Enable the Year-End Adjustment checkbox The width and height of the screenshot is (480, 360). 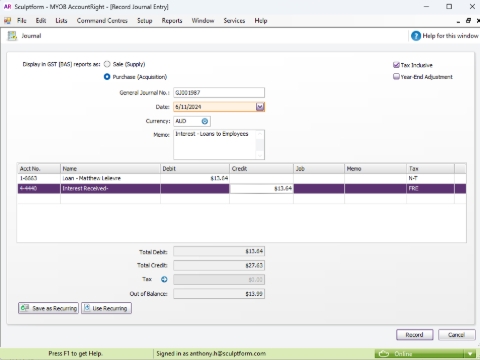click(396, 77)
